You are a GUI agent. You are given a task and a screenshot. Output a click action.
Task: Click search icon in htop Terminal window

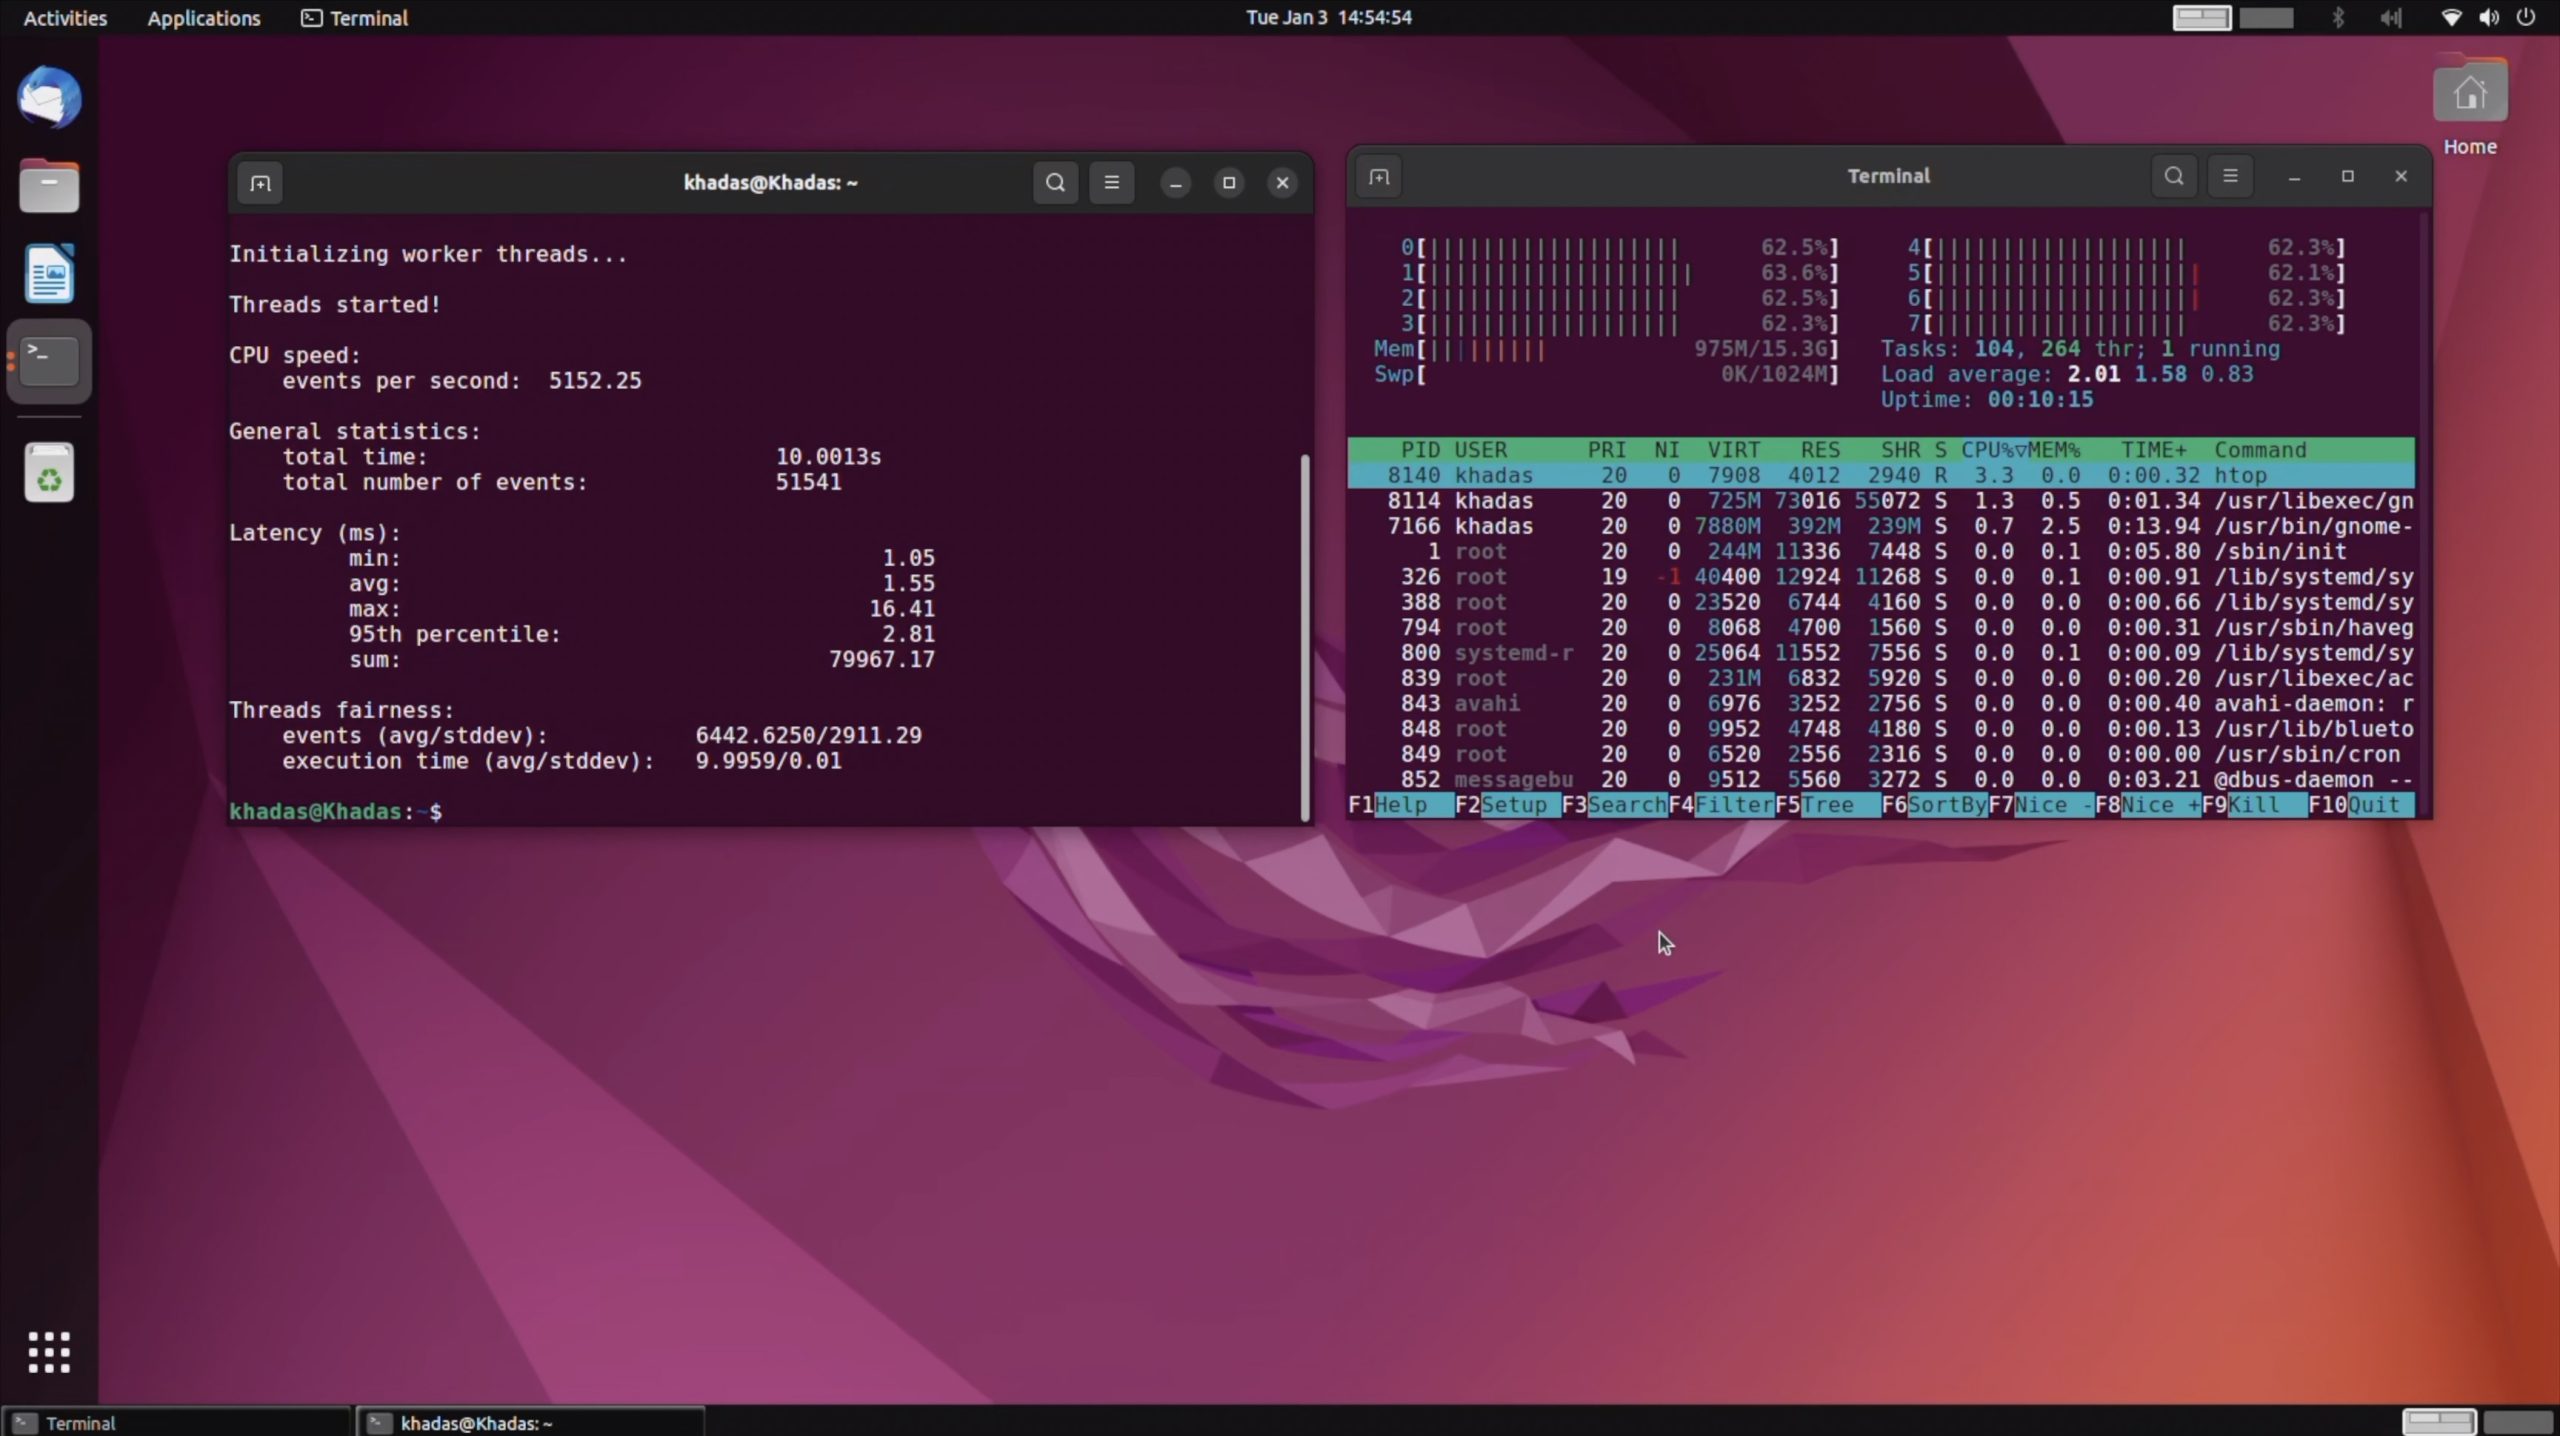click(2173, 177)
